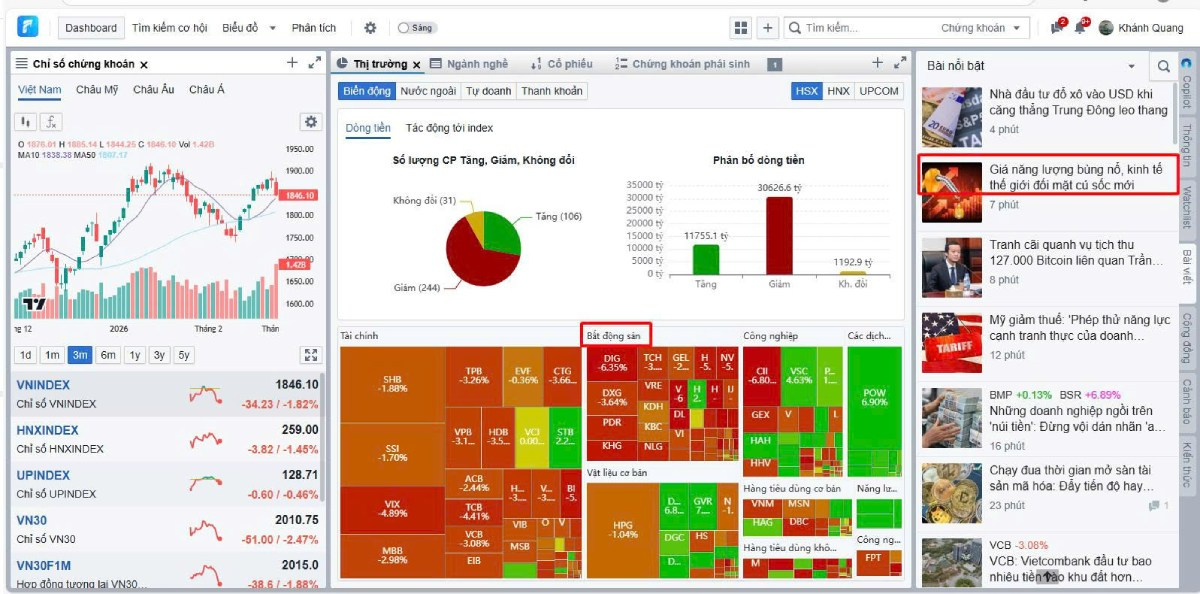This screenshot has width=1200, height=594.
Task: Expand the Biểu đồ dropdown menu
Action: coord(249,28)
